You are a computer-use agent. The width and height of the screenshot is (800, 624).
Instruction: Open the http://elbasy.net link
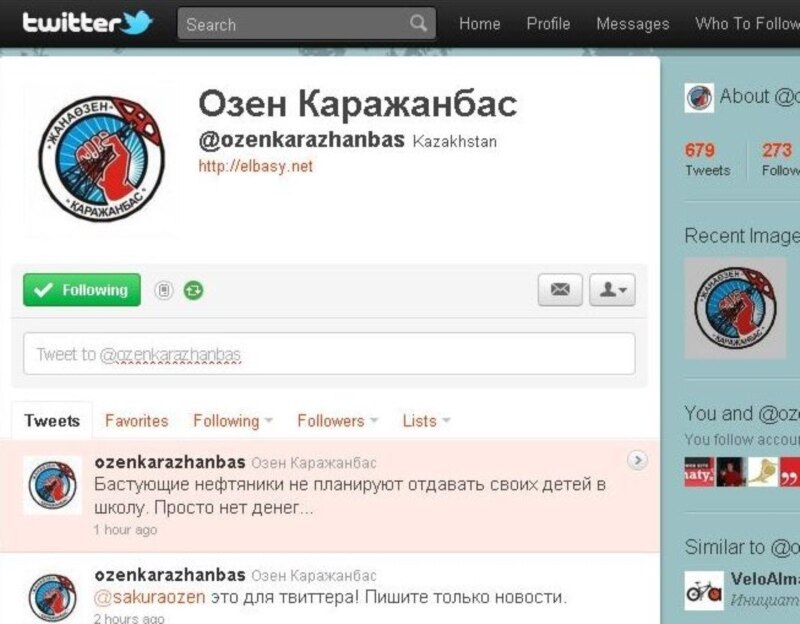coord(256,166)
